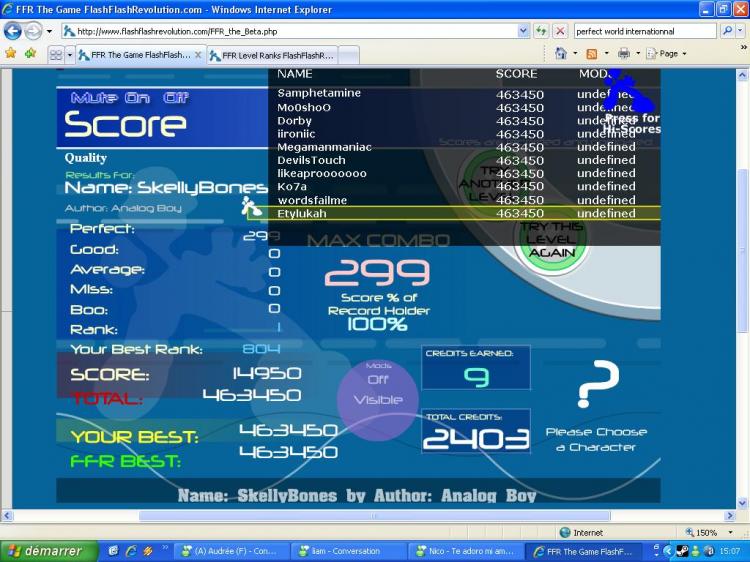
Task: Switch to FFR Level Ranks tab
Action: pyautogui.click(x=272, y=55)
